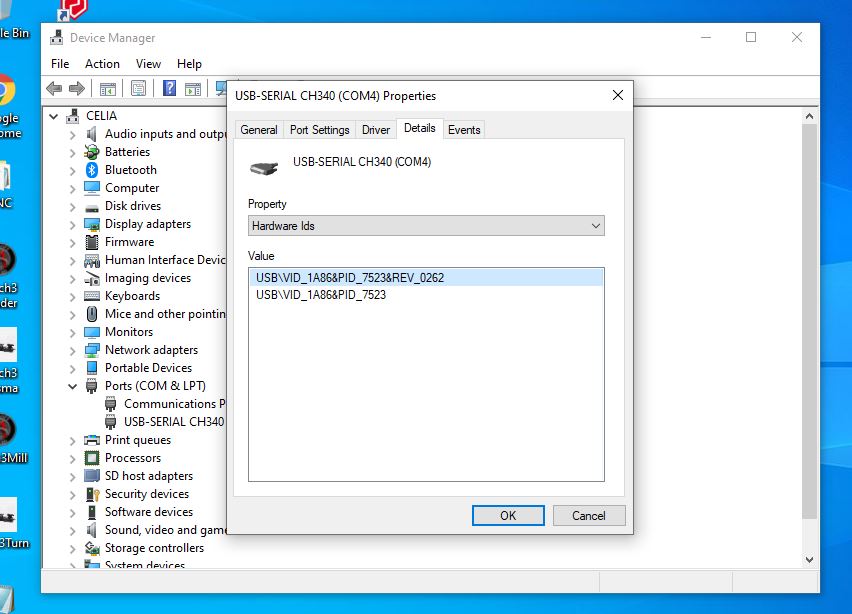Select the Print queues printer icon
This screenshot has height=614, width=852.
[x=92, y=440]
